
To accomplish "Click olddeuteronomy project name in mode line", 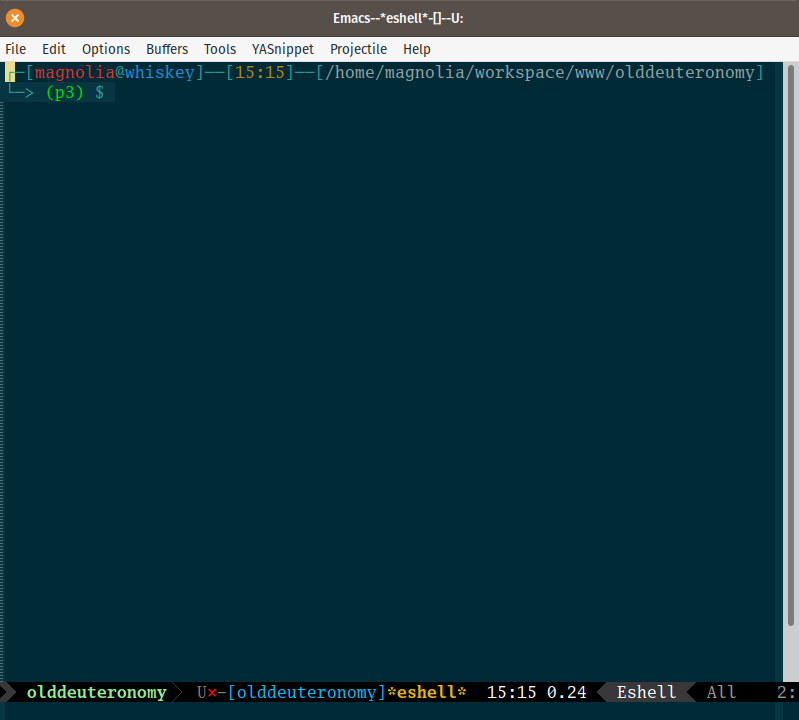I will 96,692.
